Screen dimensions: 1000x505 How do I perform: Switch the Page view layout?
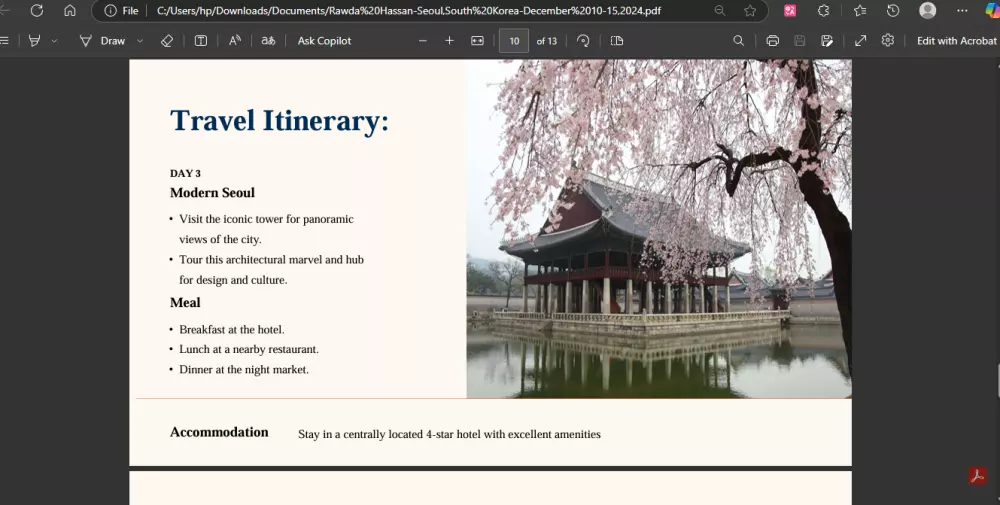[x=617, y=41]
